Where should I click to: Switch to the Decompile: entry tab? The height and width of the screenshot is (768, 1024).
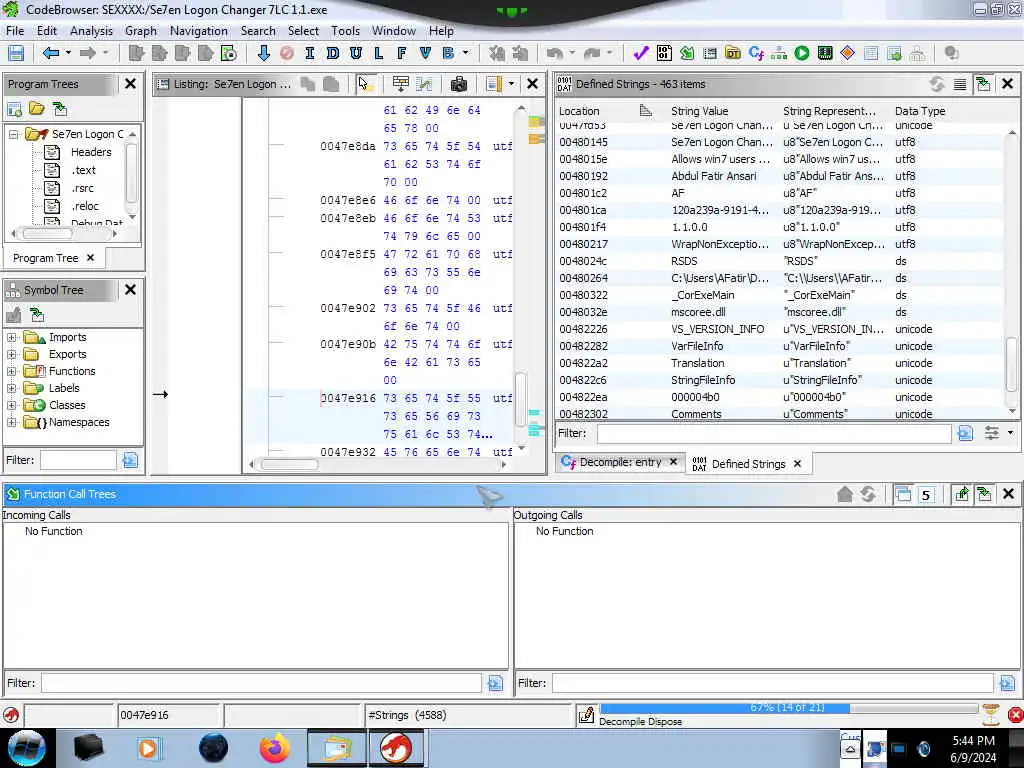coord(620,462)
